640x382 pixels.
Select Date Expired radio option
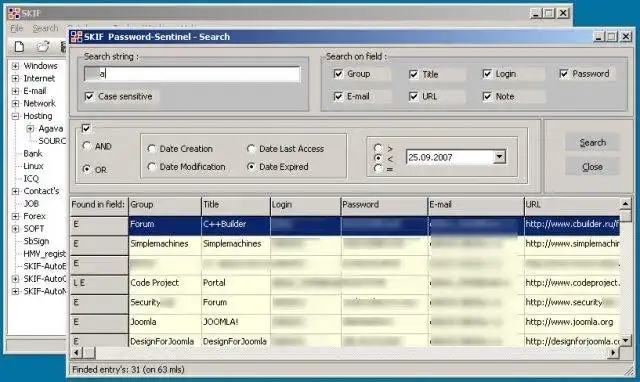click(x=251, y=167)
